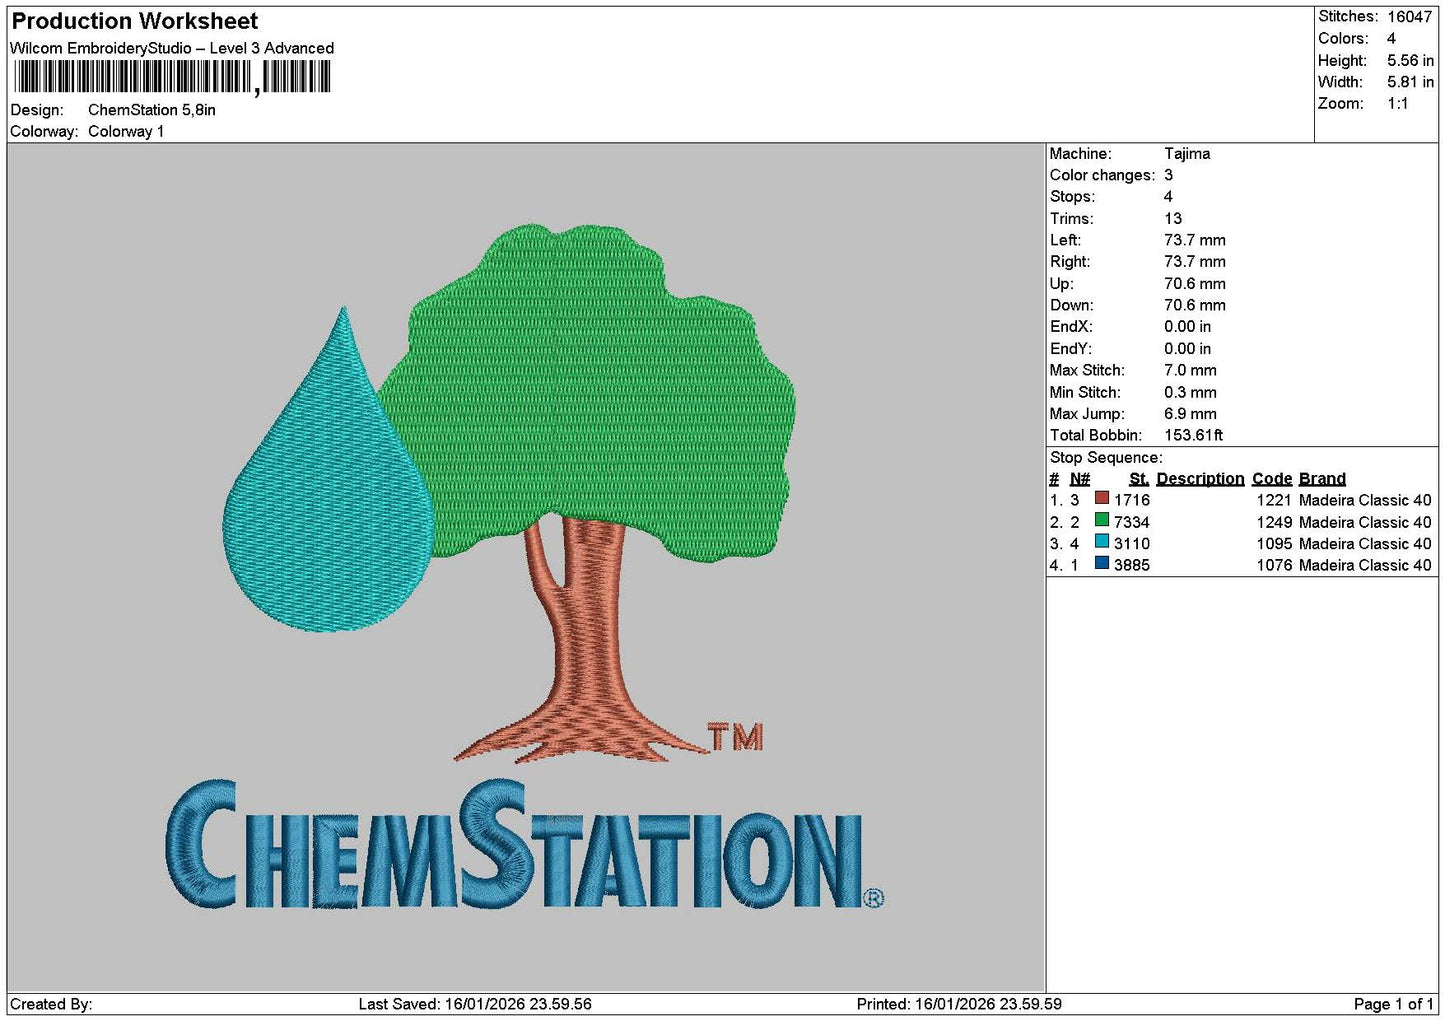Click the 'Printed: 16/01/2026 23.59.59' text

[x=959, y=1004]
